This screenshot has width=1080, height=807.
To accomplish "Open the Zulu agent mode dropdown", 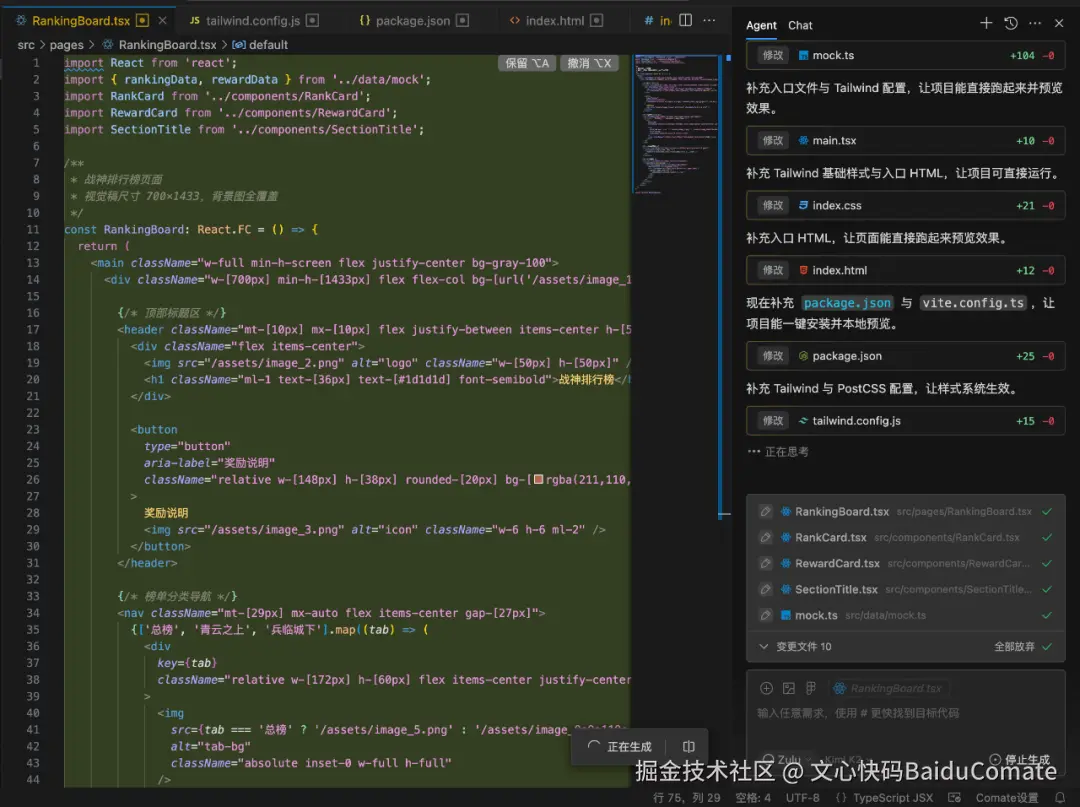I will click(x=789, y=759).
